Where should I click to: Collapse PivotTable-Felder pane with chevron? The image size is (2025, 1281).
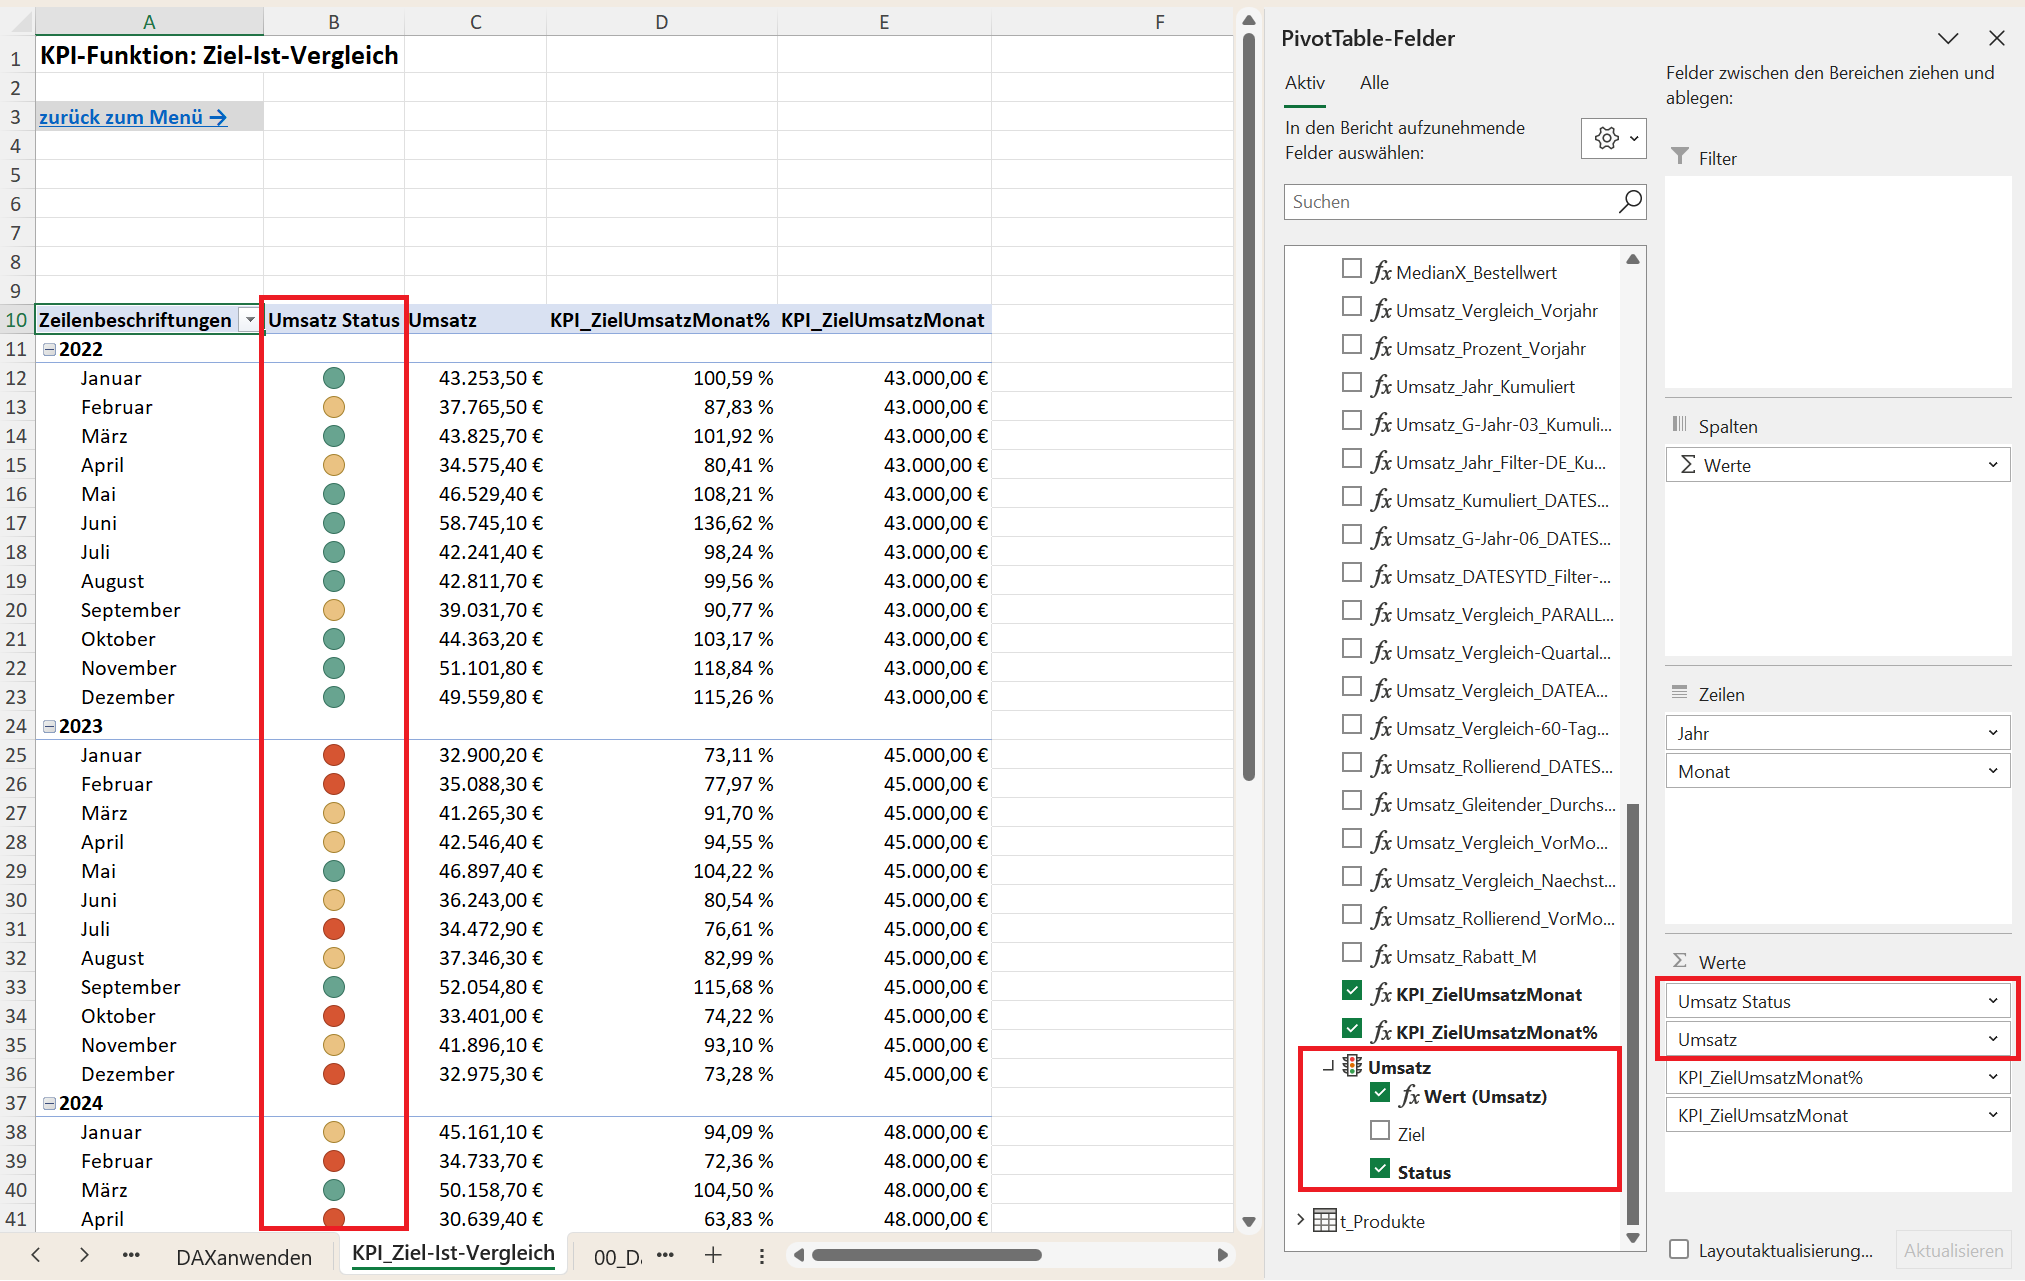tap(1947, 39)
